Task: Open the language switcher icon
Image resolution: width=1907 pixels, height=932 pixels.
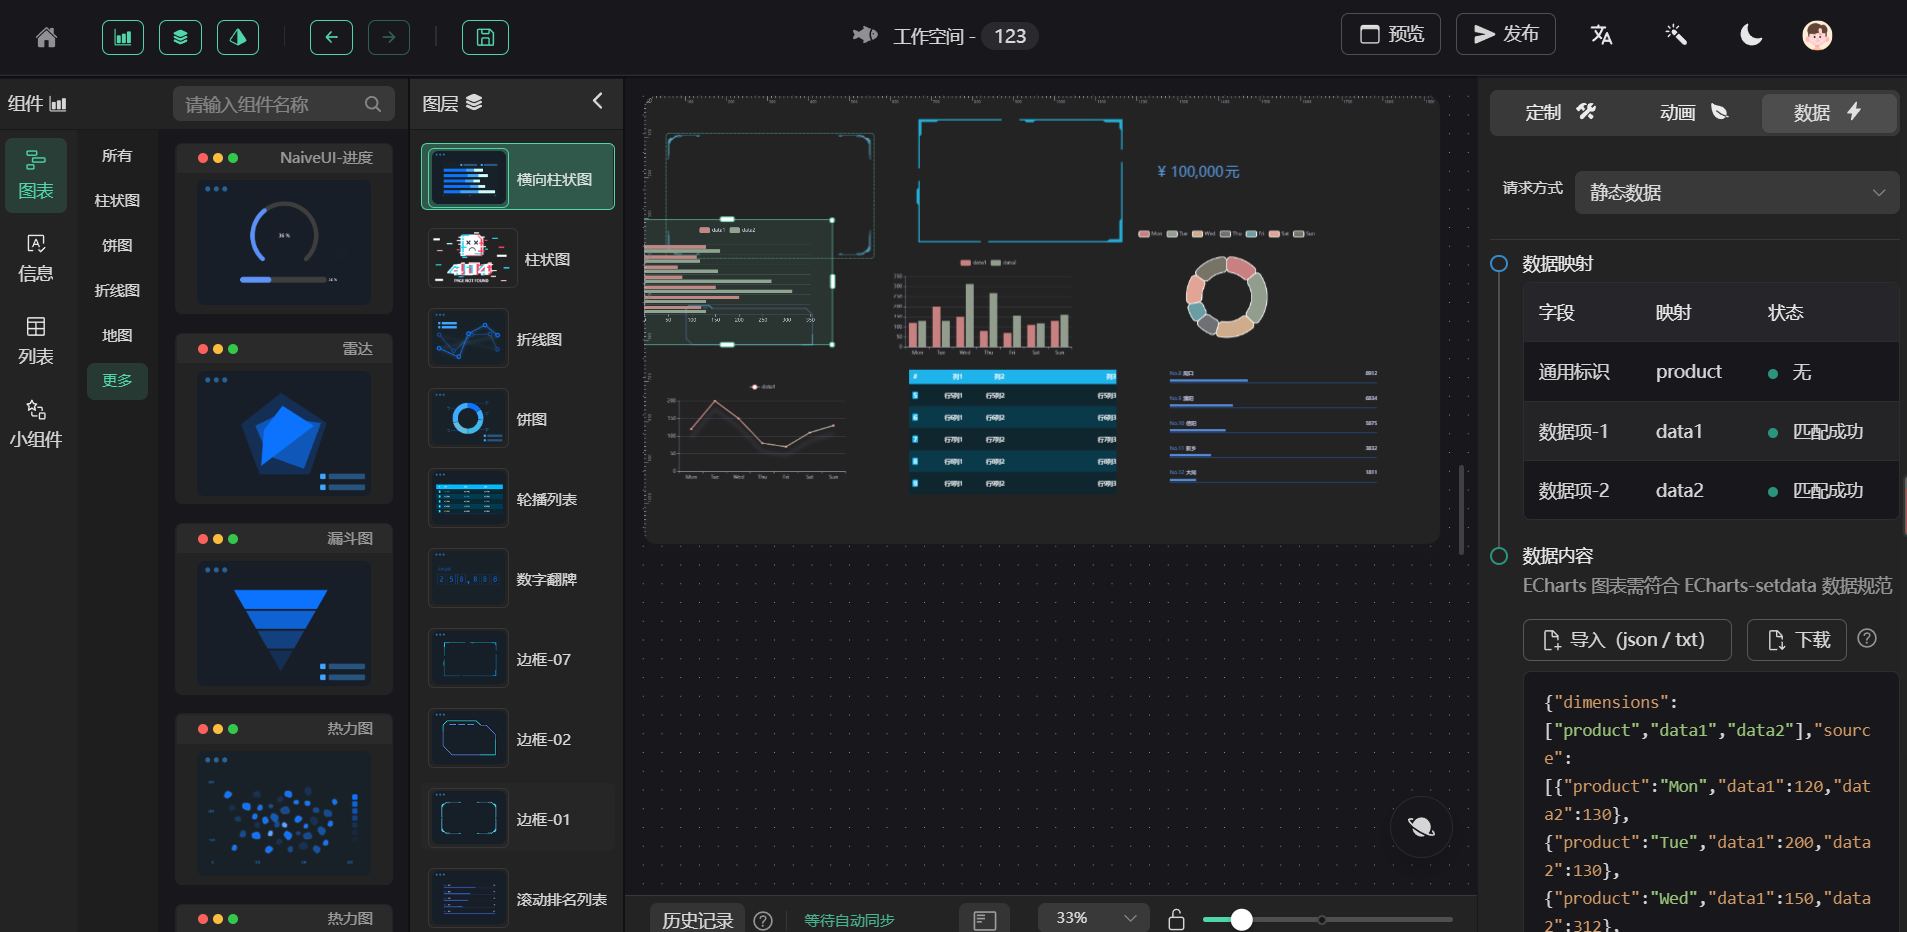Action: 1601,34
